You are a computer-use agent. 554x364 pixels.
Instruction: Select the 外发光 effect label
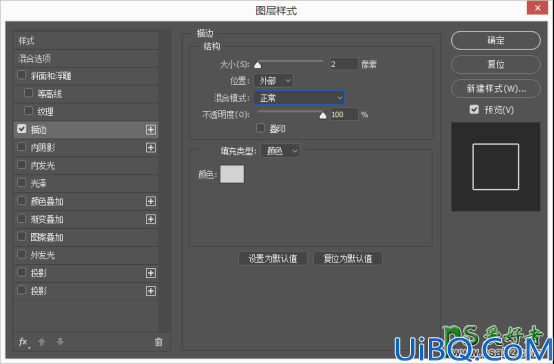43,255
